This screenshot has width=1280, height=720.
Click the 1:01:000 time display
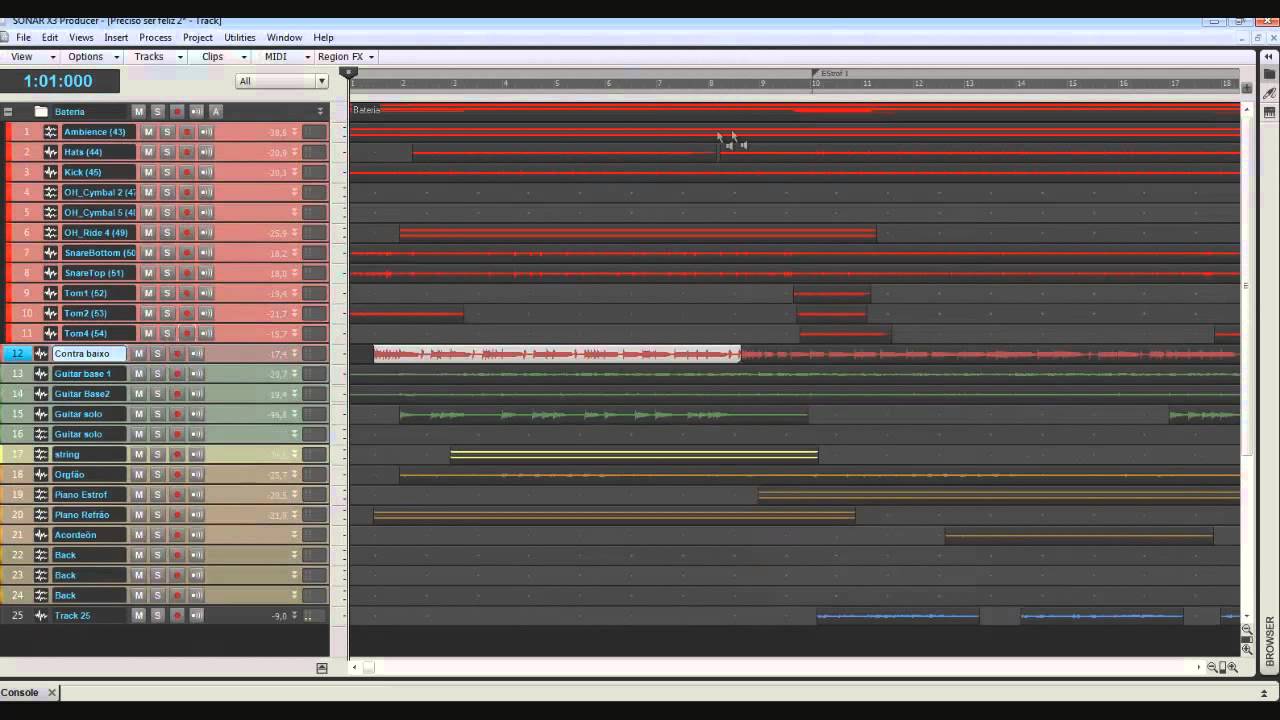tap(58, 81)
